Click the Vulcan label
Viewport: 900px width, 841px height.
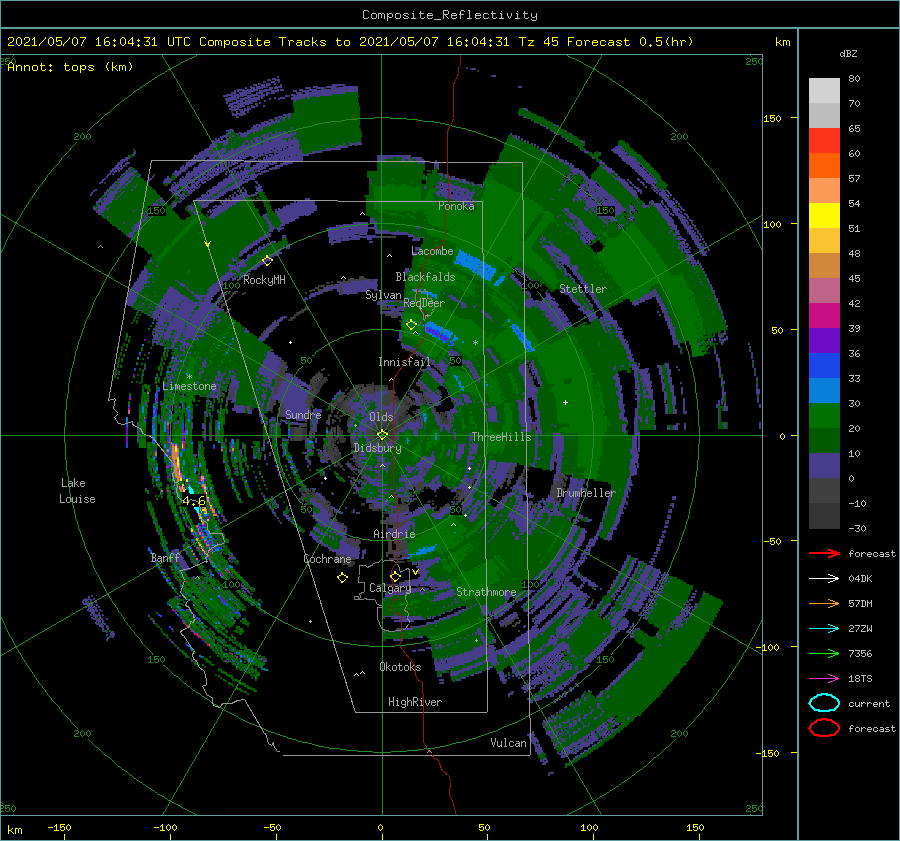point(508,743)
